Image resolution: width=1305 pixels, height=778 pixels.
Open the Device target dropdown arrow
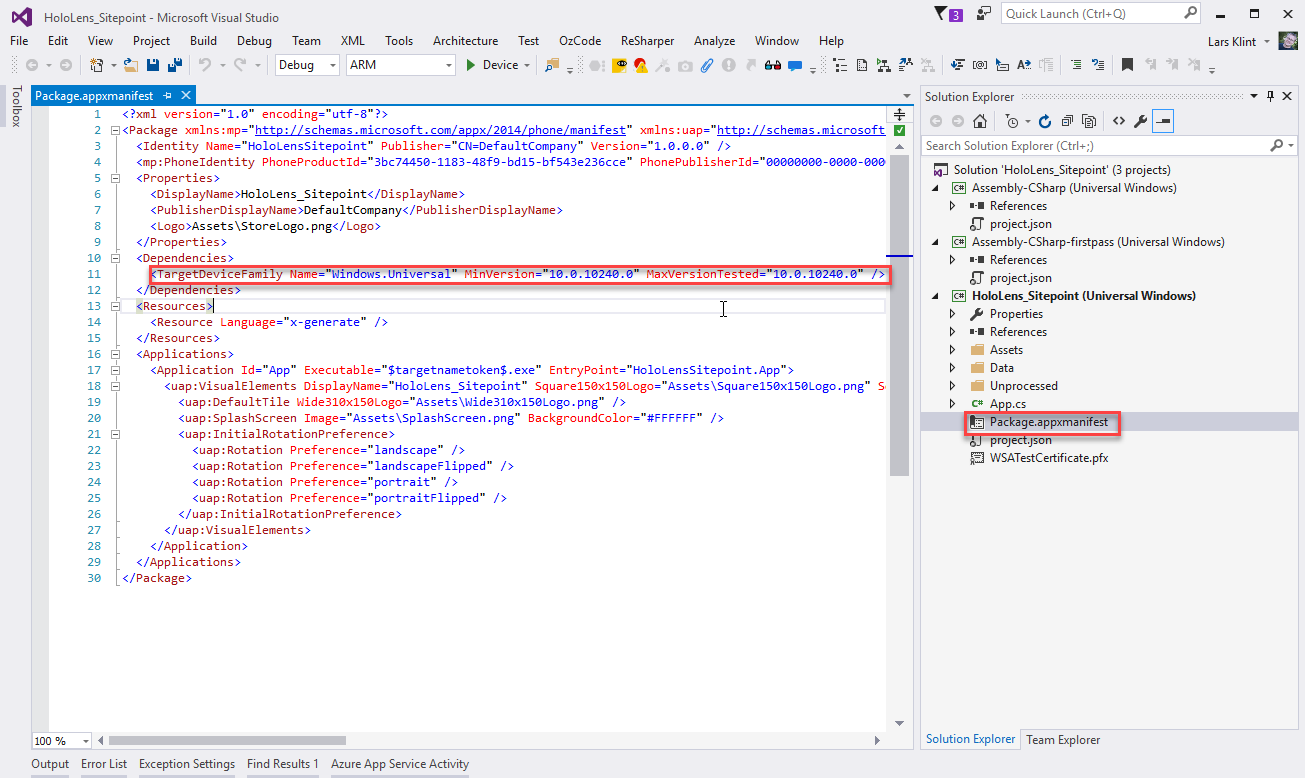click(528, 65)
